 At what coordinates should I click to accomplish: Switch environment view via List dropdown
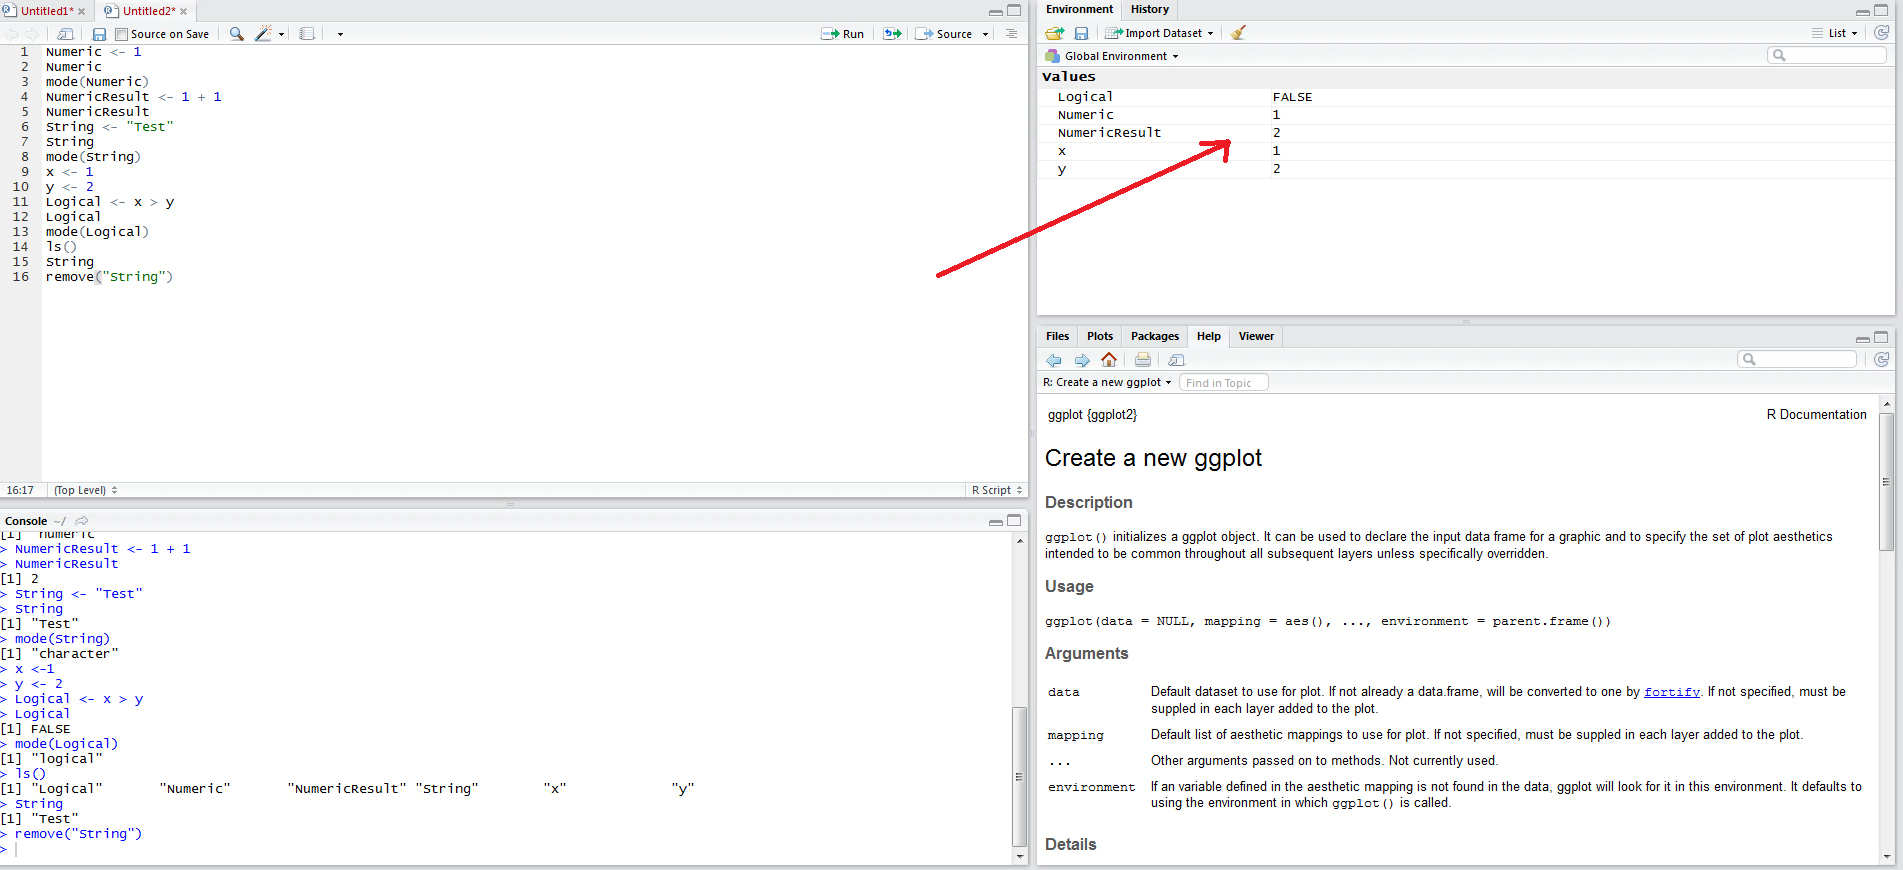click(x=1835, y=33)
